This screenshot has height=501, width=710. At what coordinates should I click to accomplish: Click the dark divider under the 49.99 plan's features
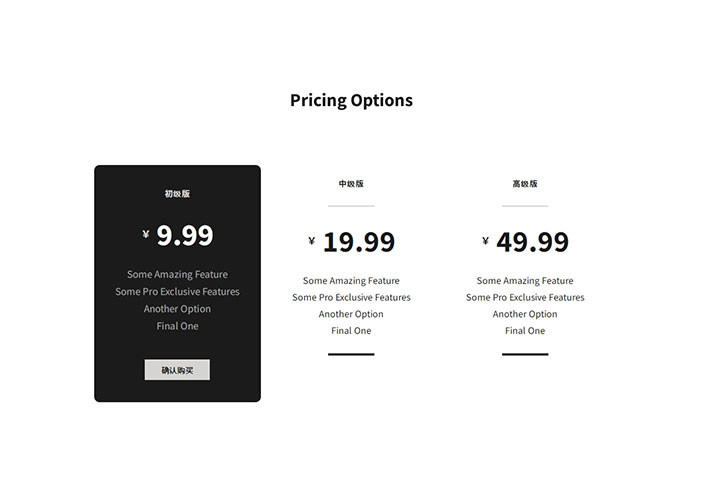pos(525,354)
